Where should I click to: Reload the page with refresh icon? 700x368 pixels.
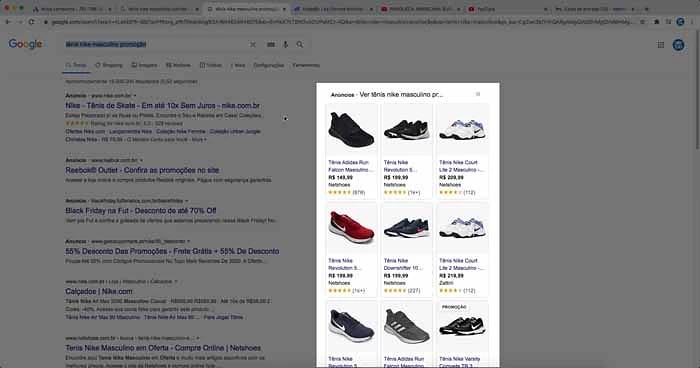[x=31, y=22]
